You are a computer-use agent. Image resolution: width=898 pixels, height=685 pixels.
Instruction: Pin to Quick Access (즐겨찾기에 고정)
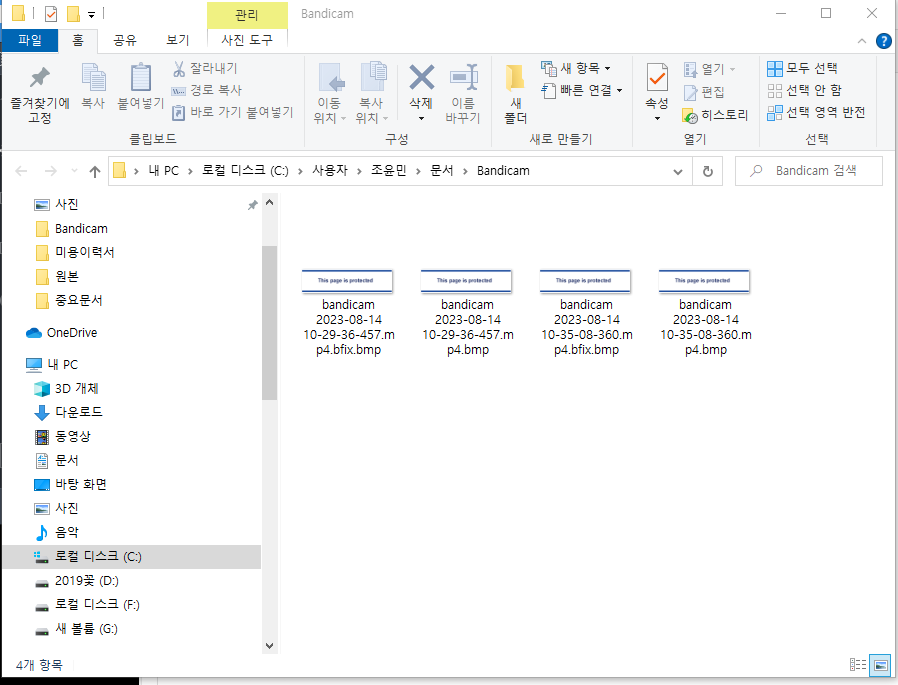coord(40,95)
